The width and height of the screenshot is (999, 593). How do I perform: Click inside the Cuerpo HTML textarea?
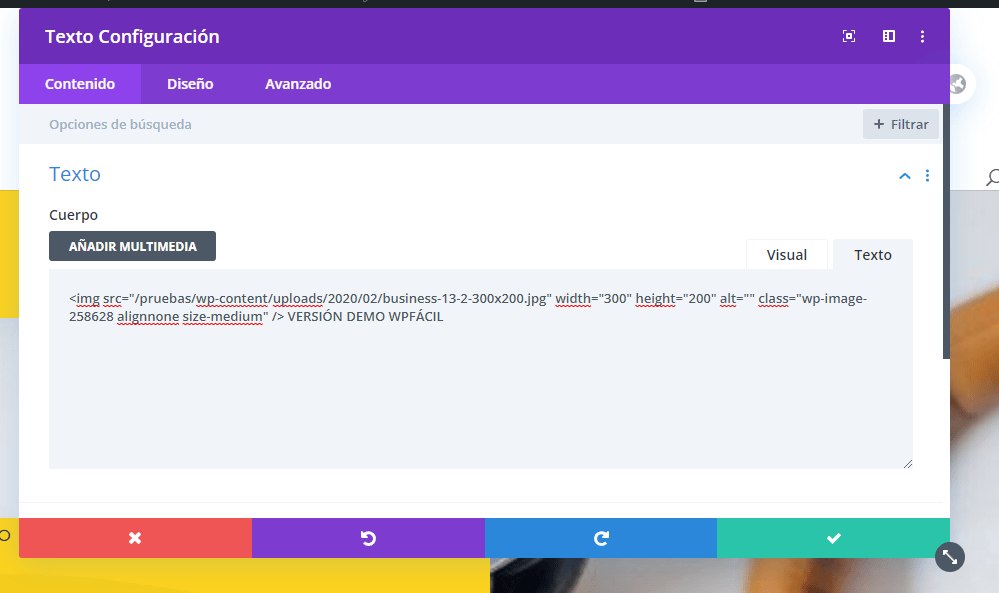coord(480,369)
